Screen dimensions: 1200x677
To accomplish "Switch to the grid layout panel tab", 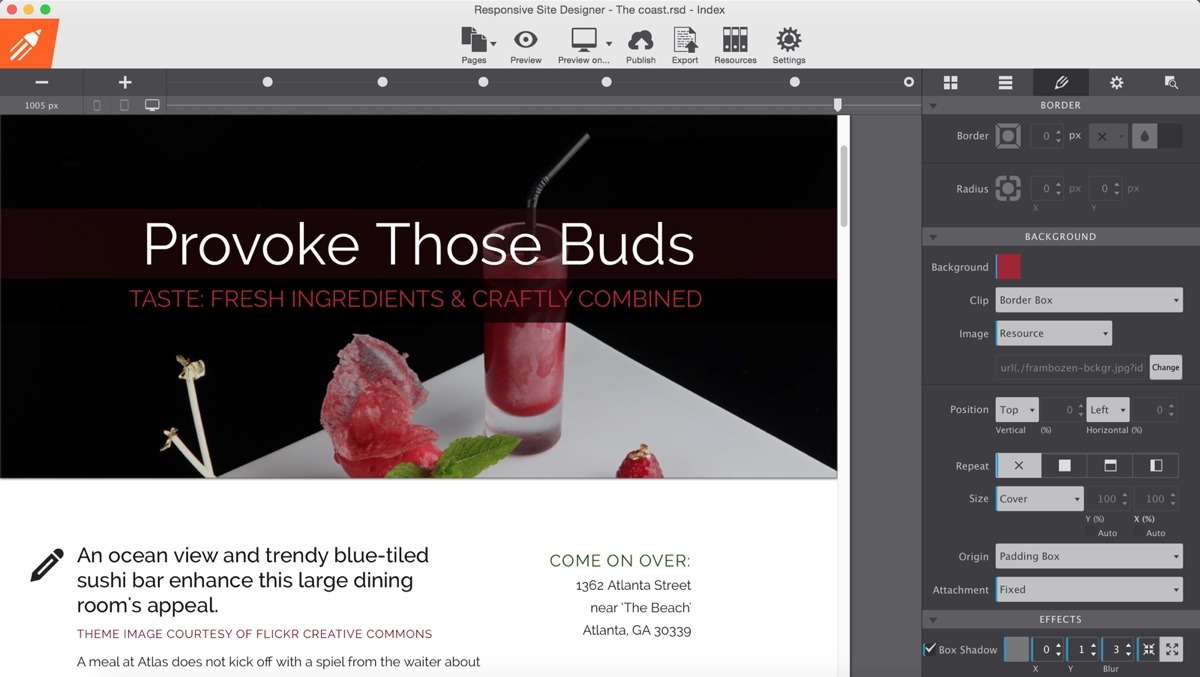I will point(950,83).
